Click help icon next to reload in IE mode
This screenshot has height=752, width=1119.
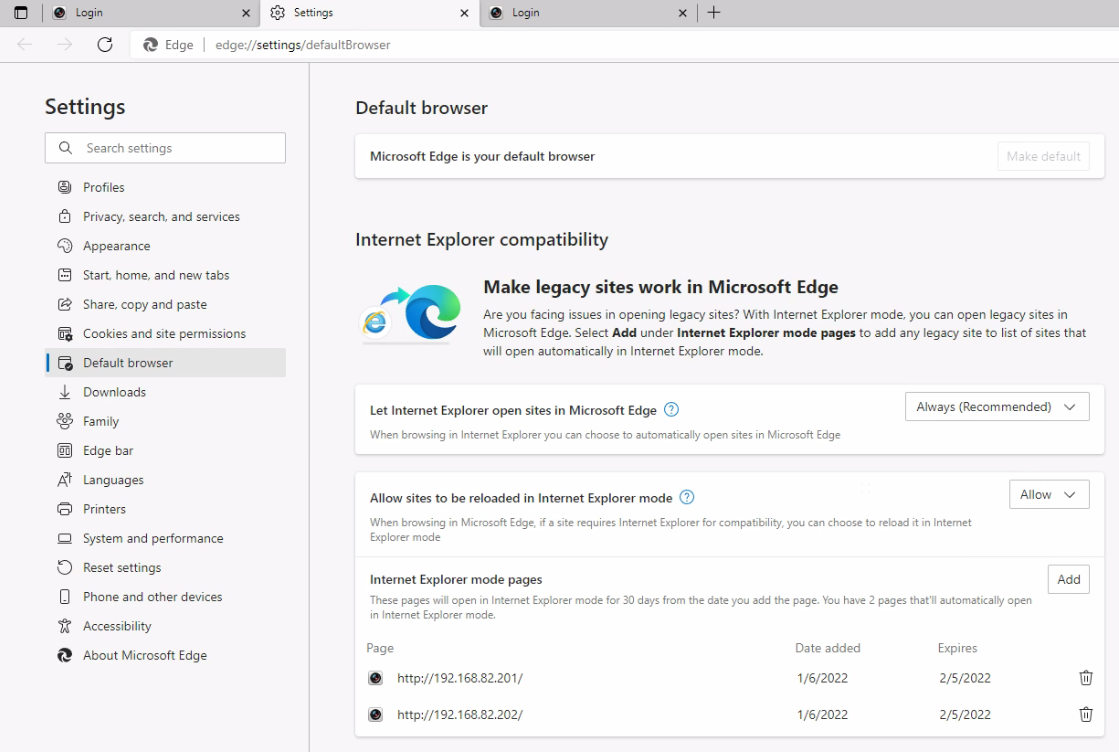[687, 497]
